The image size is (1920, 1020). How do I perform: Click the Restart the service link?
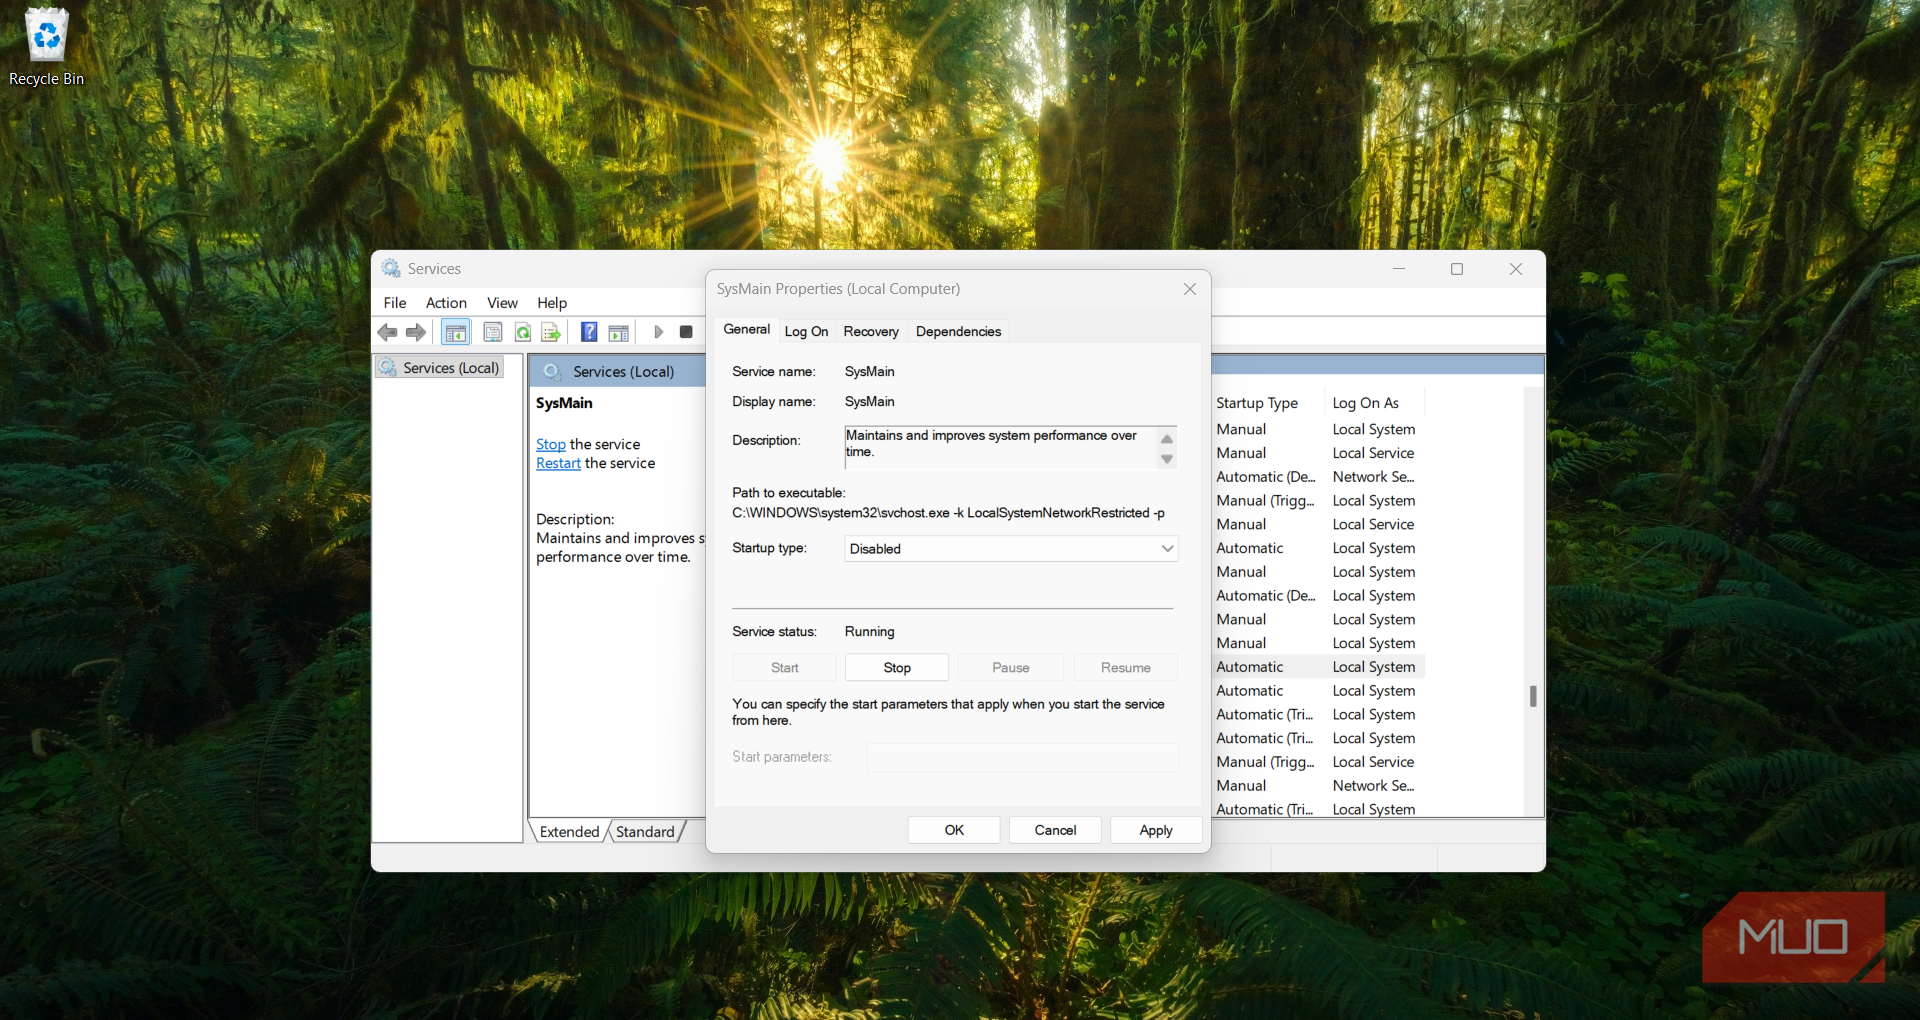[558, 463]
